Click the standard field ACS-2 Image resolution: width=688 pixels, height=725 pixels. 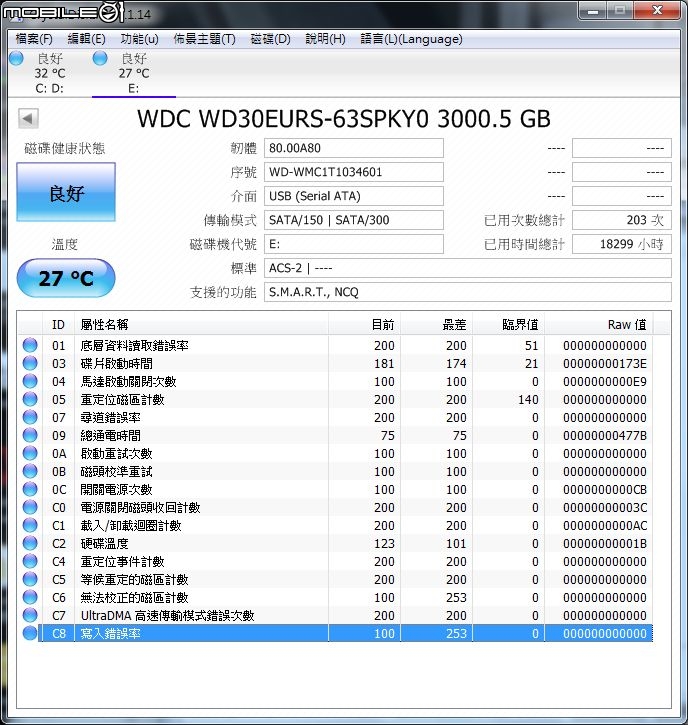[x=467, y=268]
